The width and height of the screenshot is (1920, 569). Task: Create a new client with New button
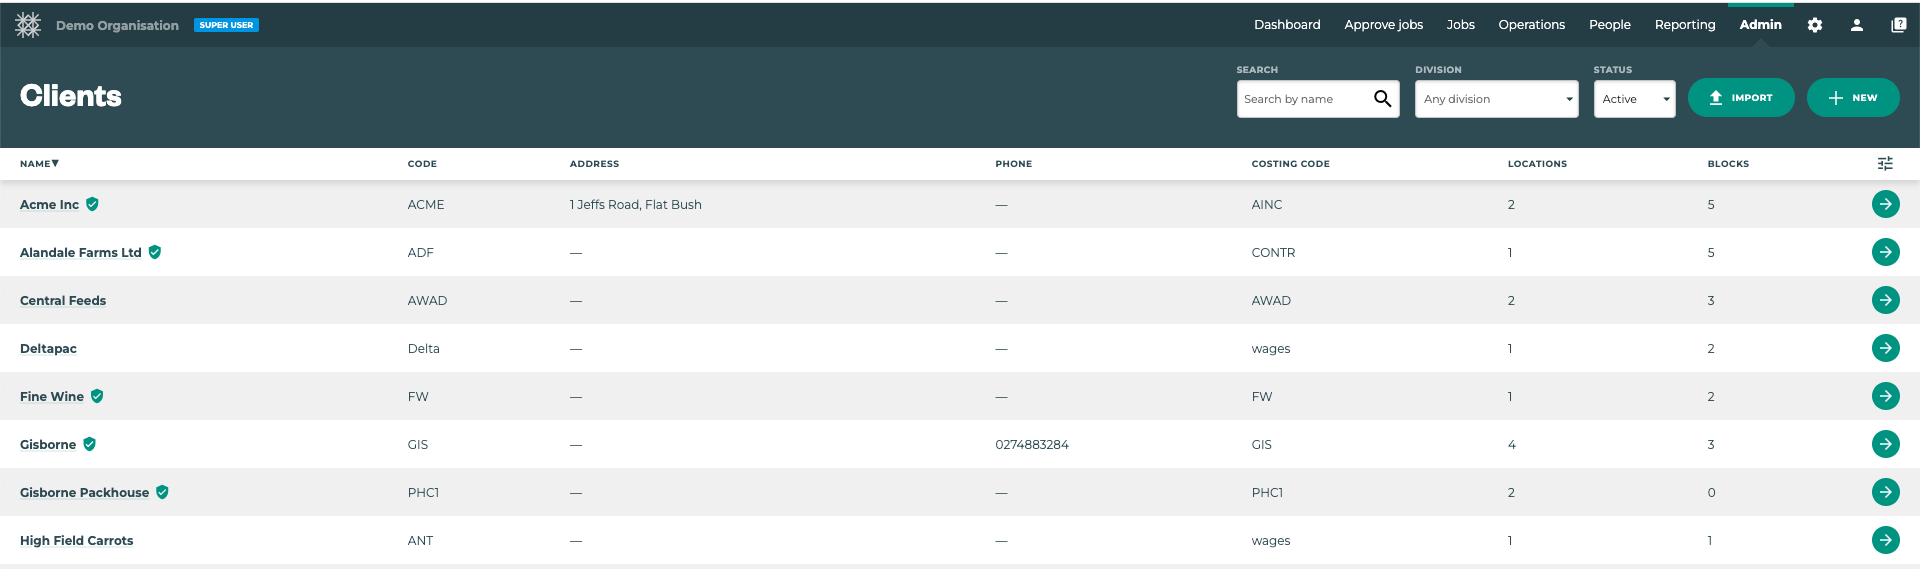coord(1852,98)
